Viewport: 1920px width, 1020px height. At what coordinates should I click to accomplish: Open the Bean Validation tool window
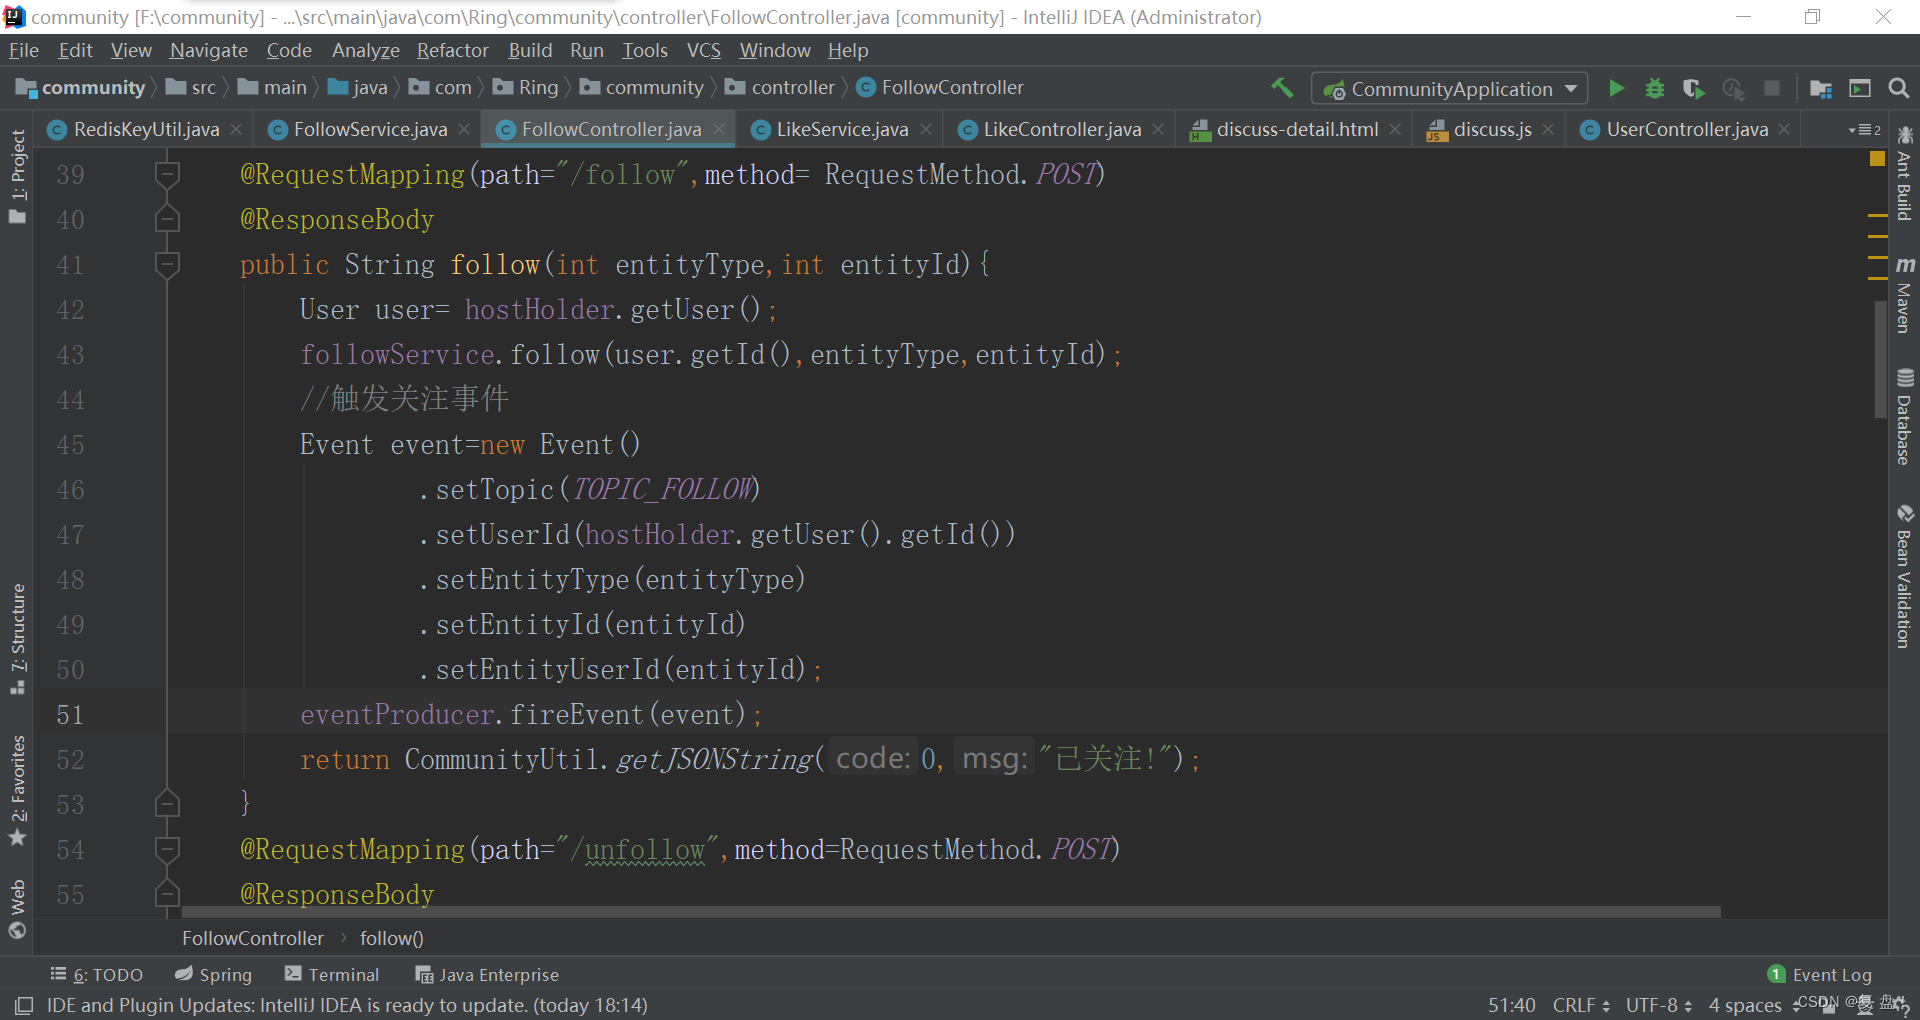click(x=1905, y=576)
